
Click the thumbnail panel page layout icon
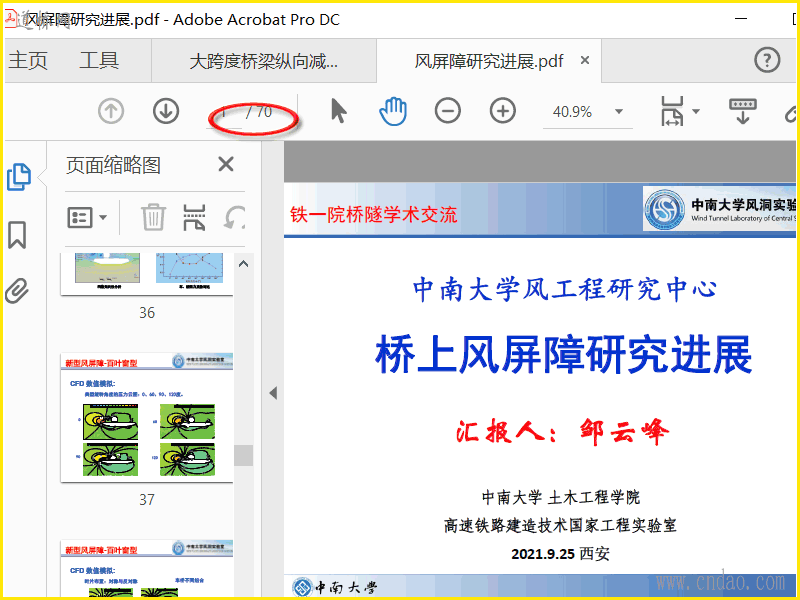[194, 217]
